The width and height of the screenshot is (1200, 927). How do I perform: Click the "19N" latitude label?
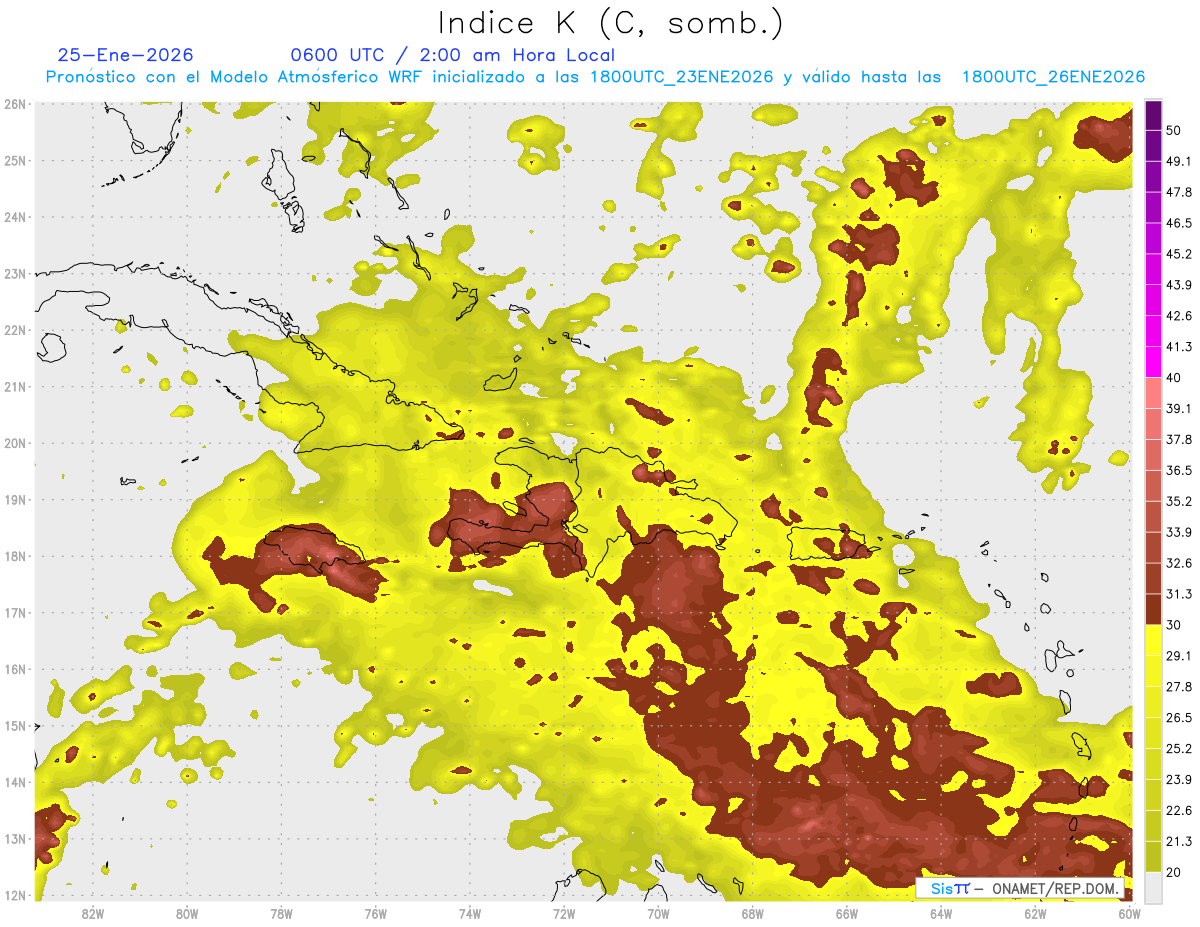pos(14,499)
